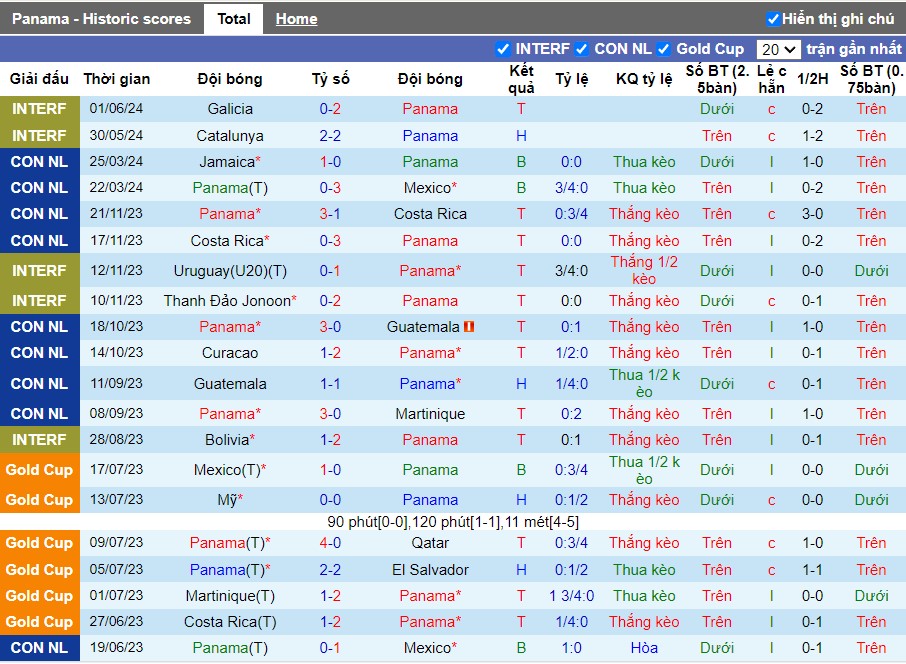
Task: Open Martinique team in 08/09/23 row
Action: point(430,414)
